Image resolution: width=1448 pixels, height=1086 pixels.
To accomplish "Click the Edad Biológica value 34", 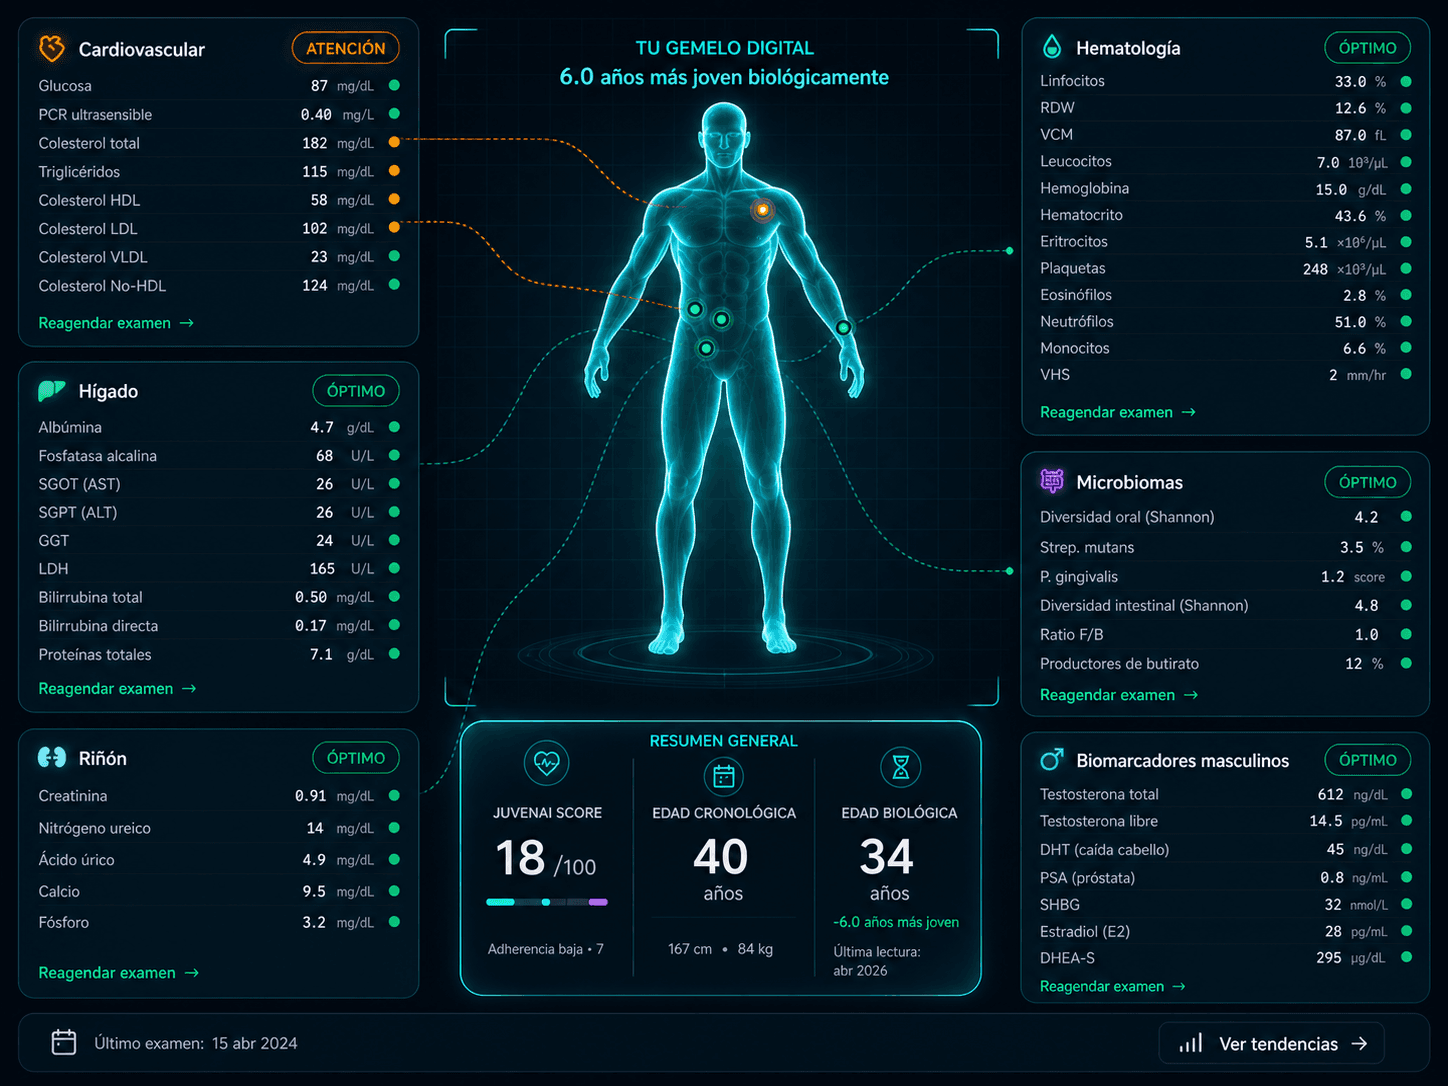I will pyautogui.click(x=887, y=856).
